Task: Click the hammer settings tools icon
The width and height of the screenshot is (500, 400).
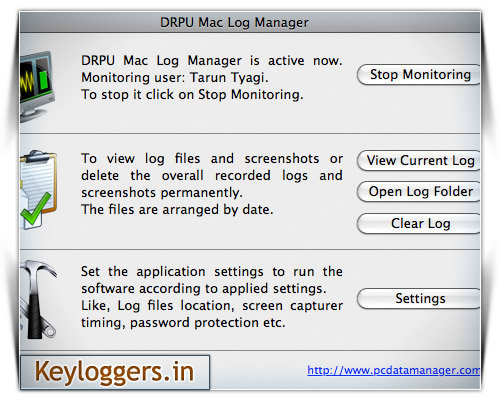Action: tap(38, 299)
